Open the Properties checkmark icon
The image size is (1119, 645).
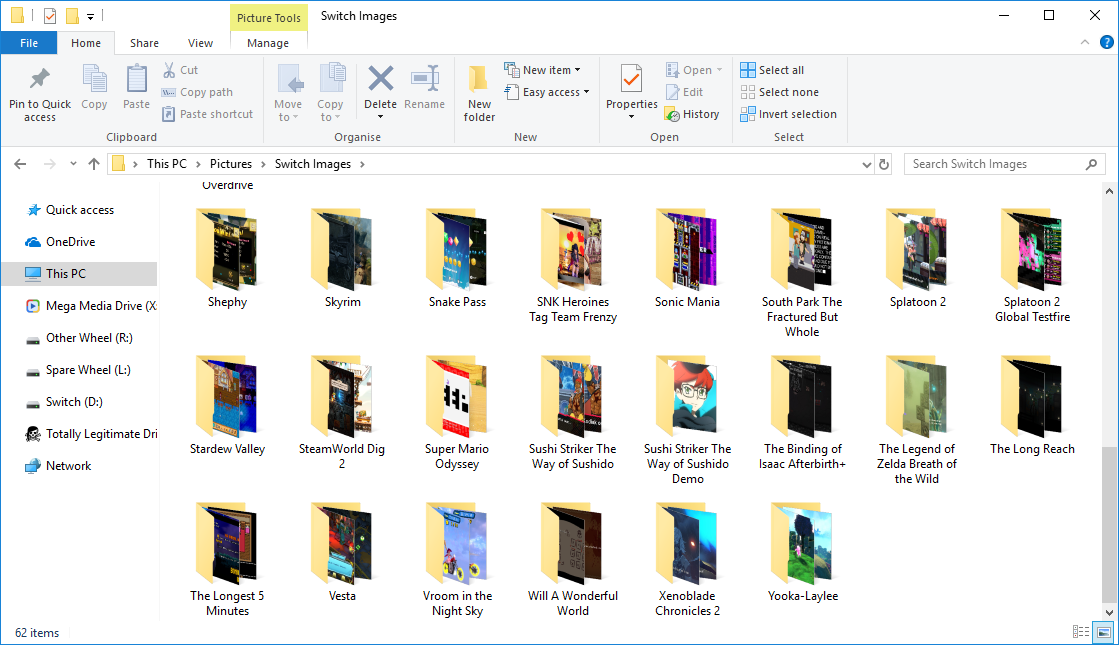point(632,78)
